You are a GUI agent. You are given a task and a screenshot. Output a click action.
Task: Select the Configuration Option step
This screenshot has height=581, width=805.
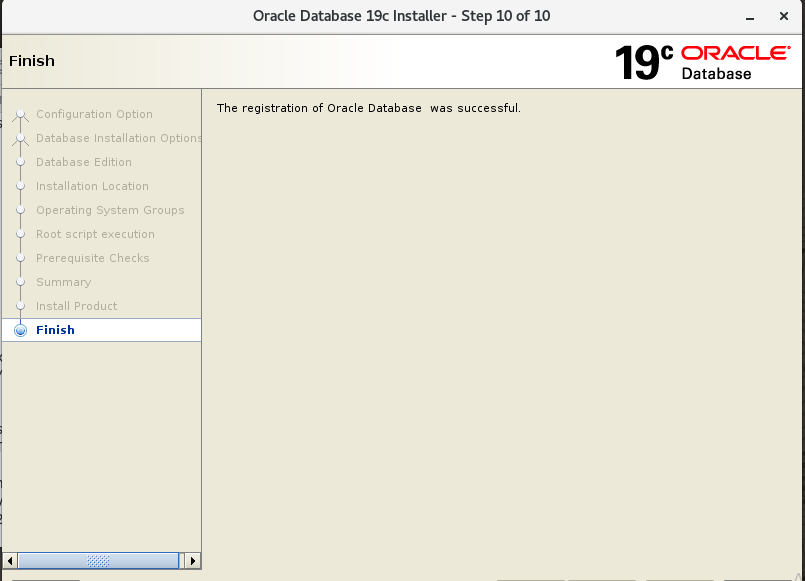pos(94,114)
